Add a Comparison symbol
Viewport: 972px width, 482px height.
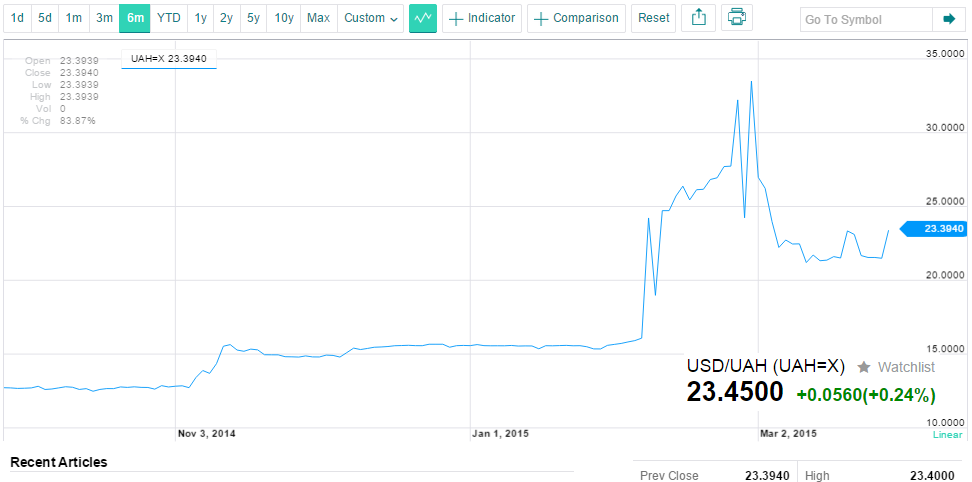(x=577, y=18)
